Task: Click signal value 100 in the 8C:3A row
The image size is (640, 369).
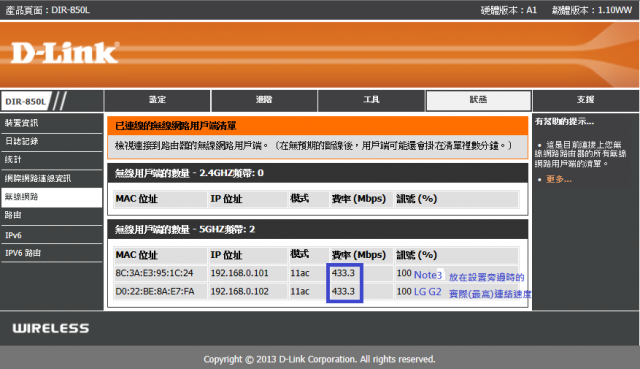Action: coord(404,273)
